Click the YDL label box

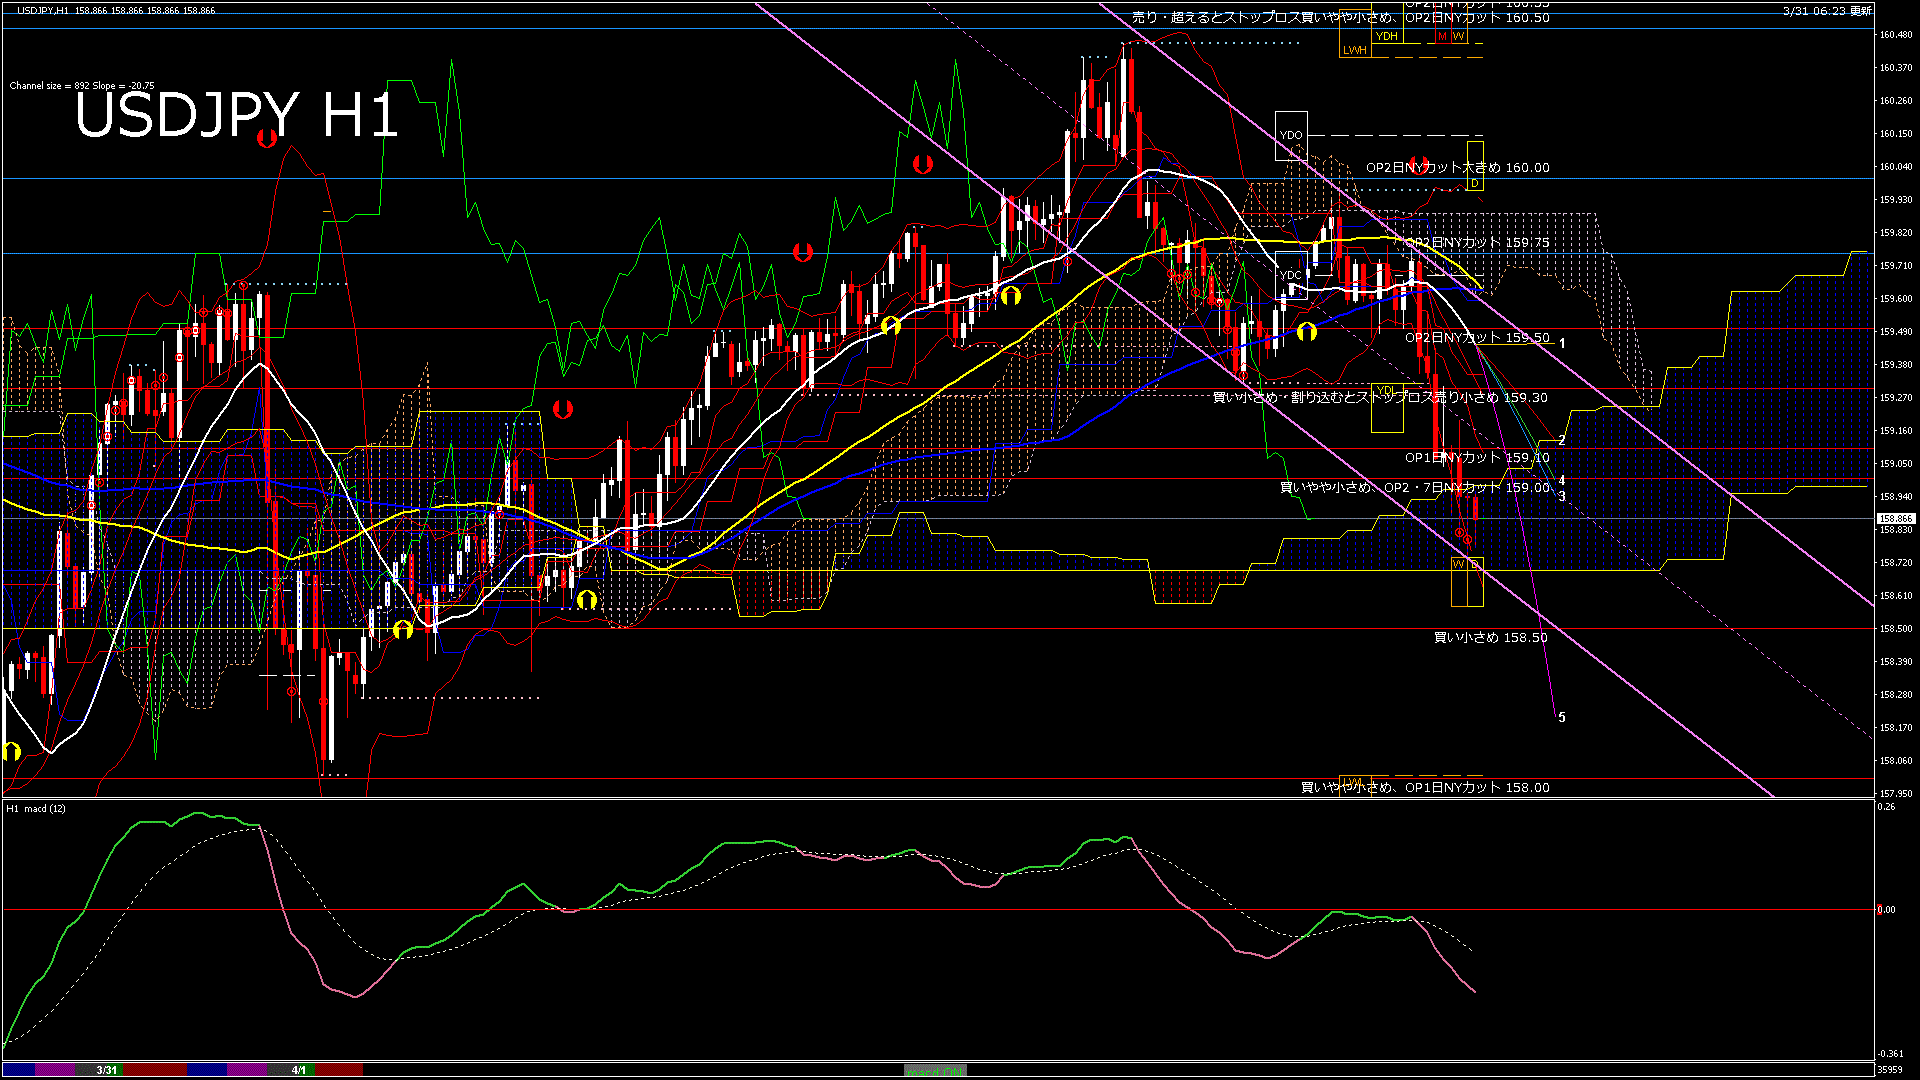pos(1385,391)
